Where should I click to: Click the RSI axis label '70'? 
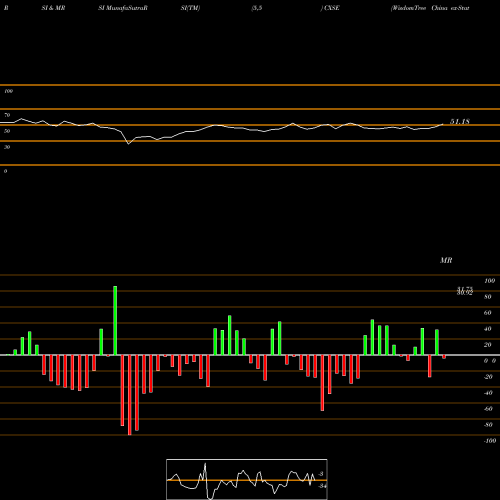click(7, 115)
